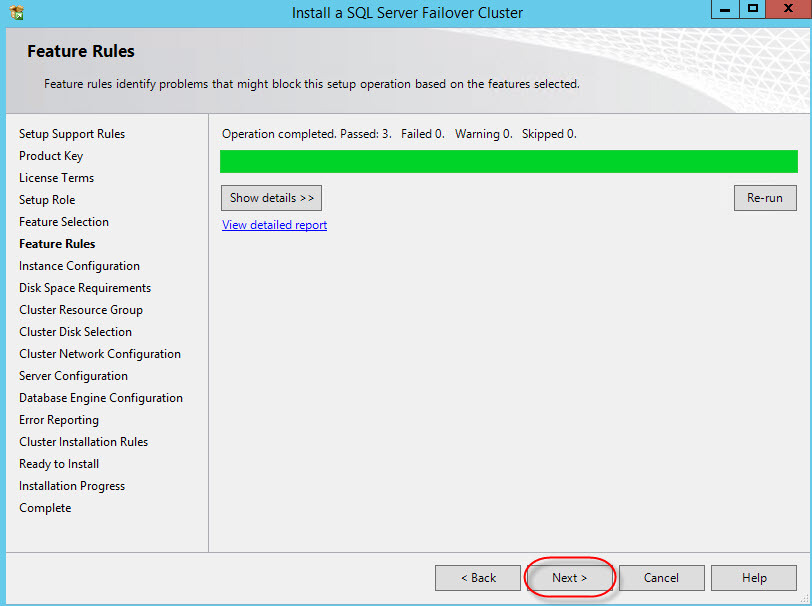Open the Help button

753,578
